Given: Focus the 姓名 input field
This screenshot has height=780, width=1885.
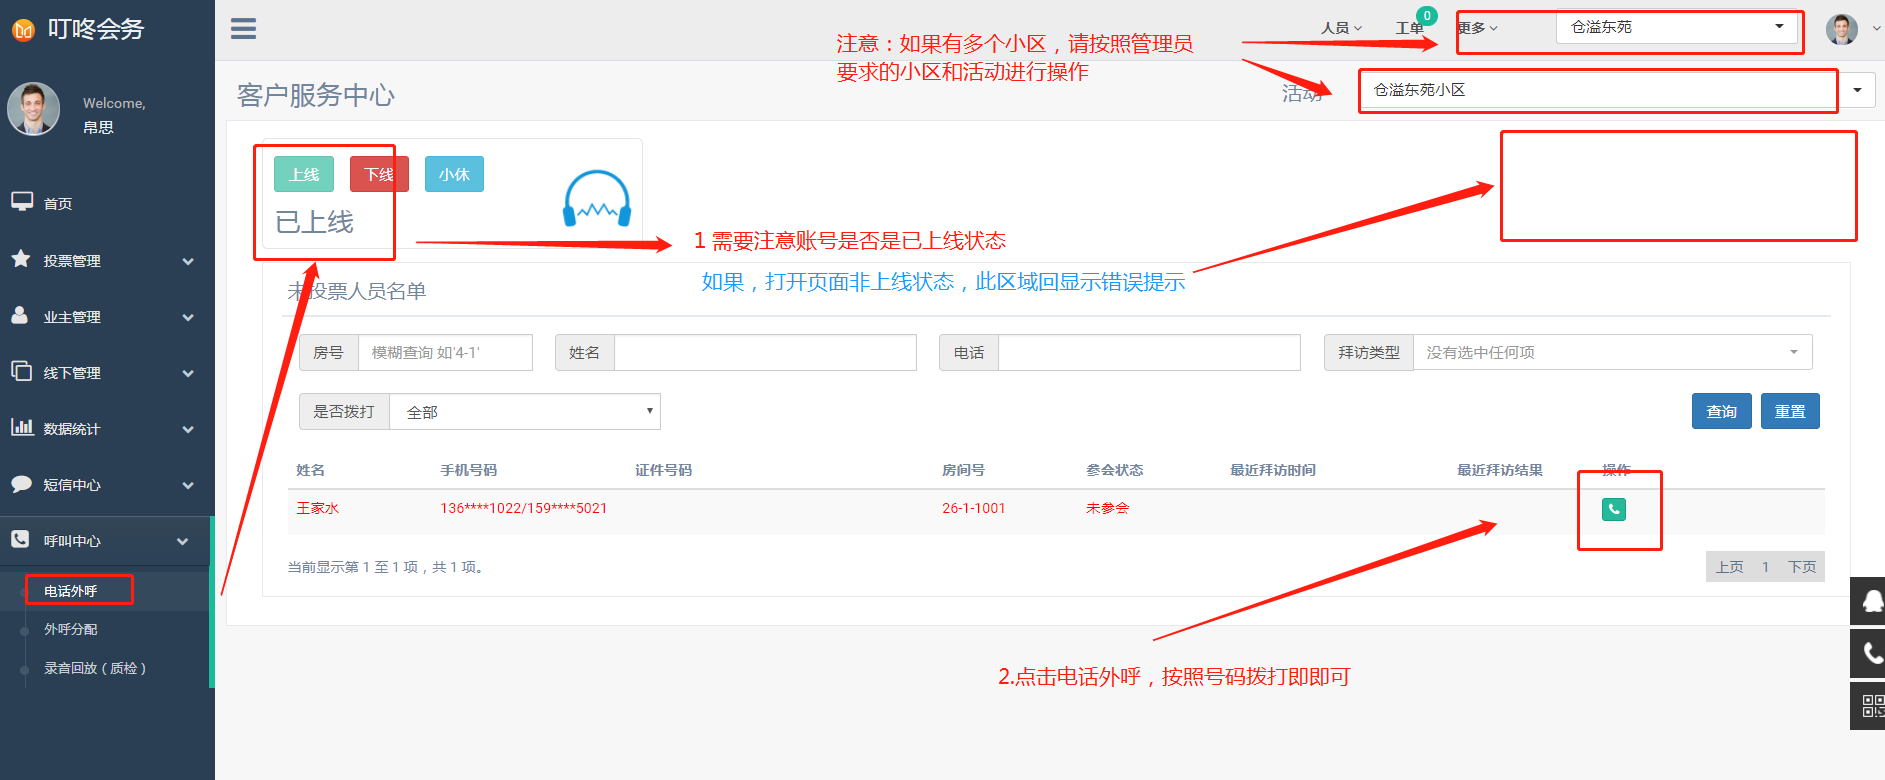Looking at the screenshot, I should [x=765, y=352].
